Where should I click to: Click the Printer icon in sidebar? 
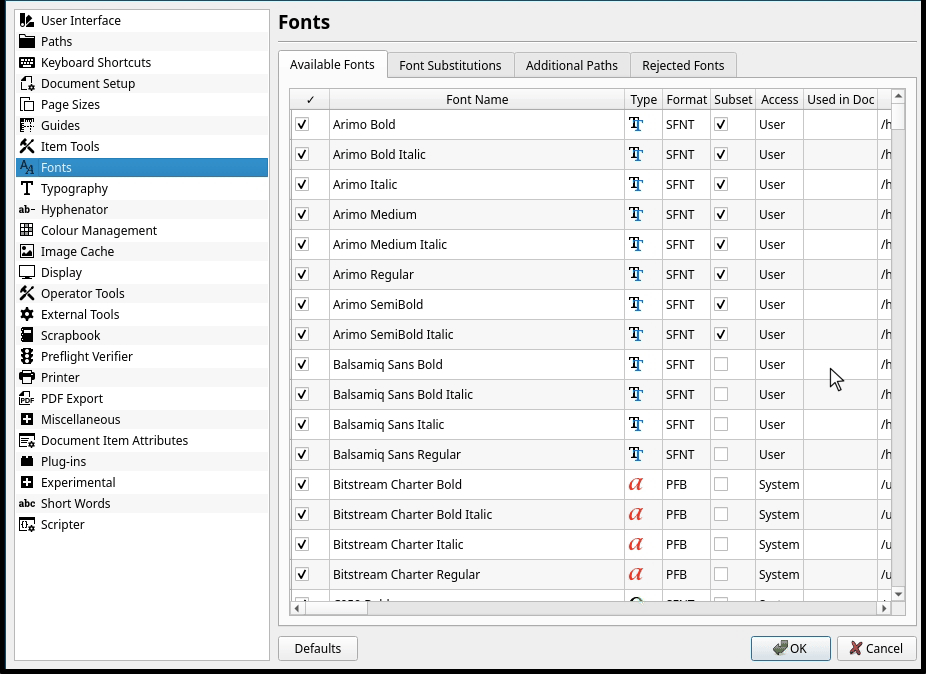click(27, 377)
